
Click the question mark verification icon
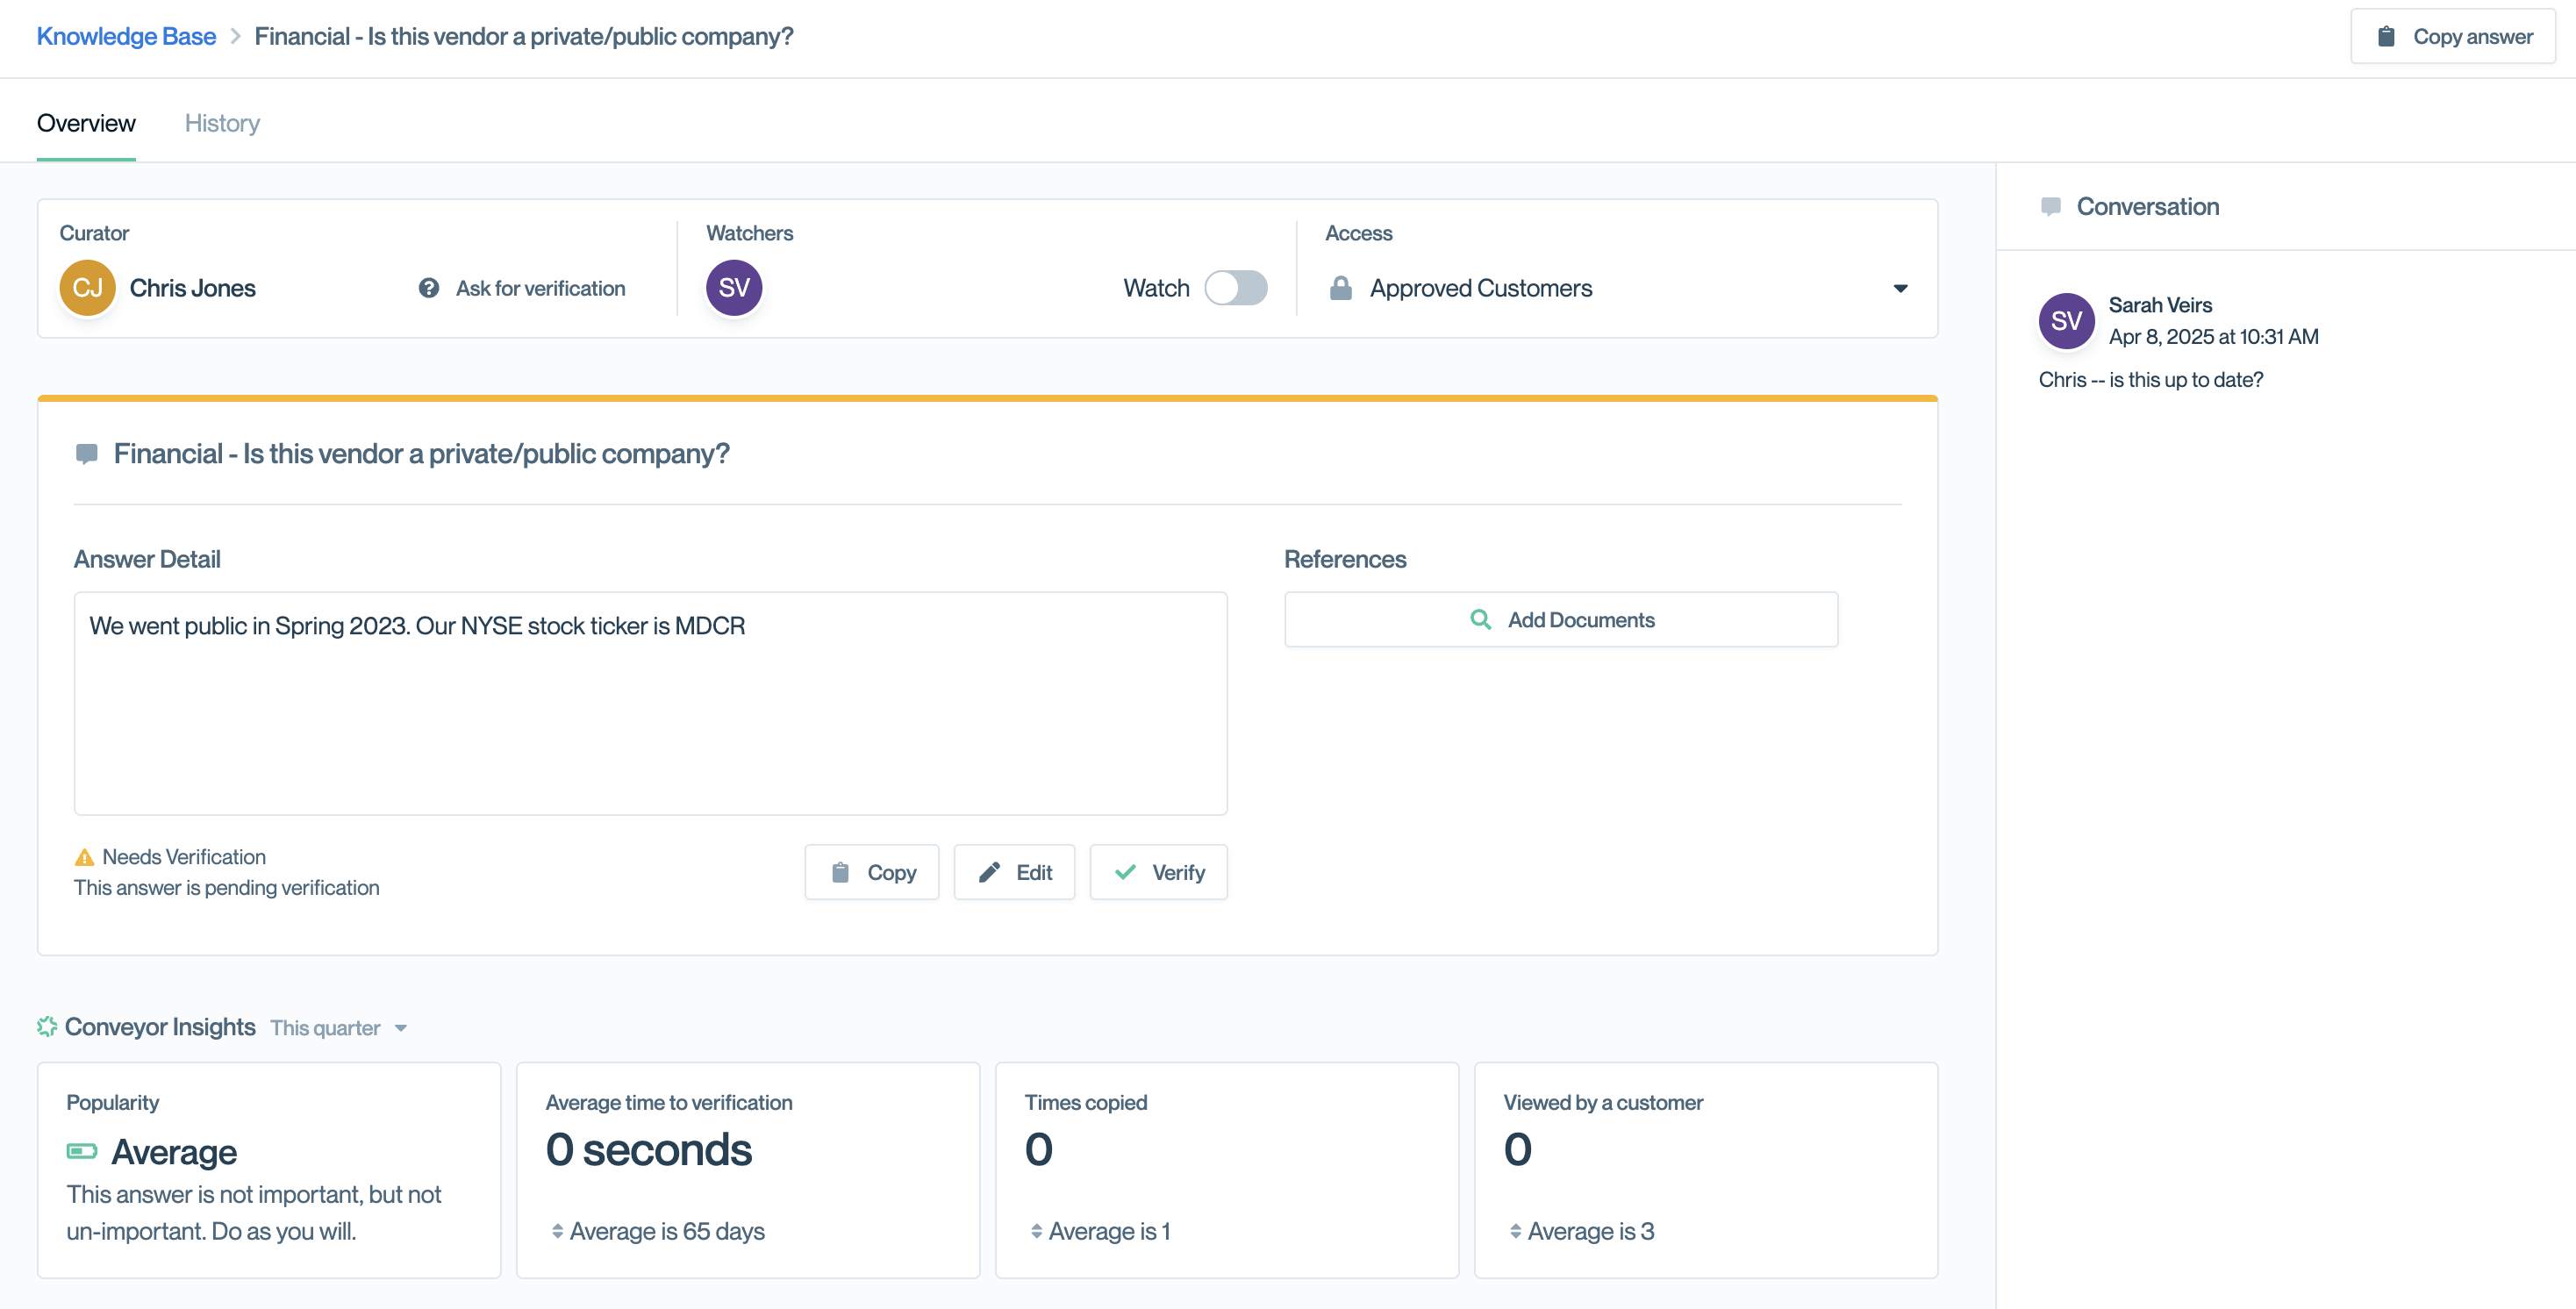point(429,288)
